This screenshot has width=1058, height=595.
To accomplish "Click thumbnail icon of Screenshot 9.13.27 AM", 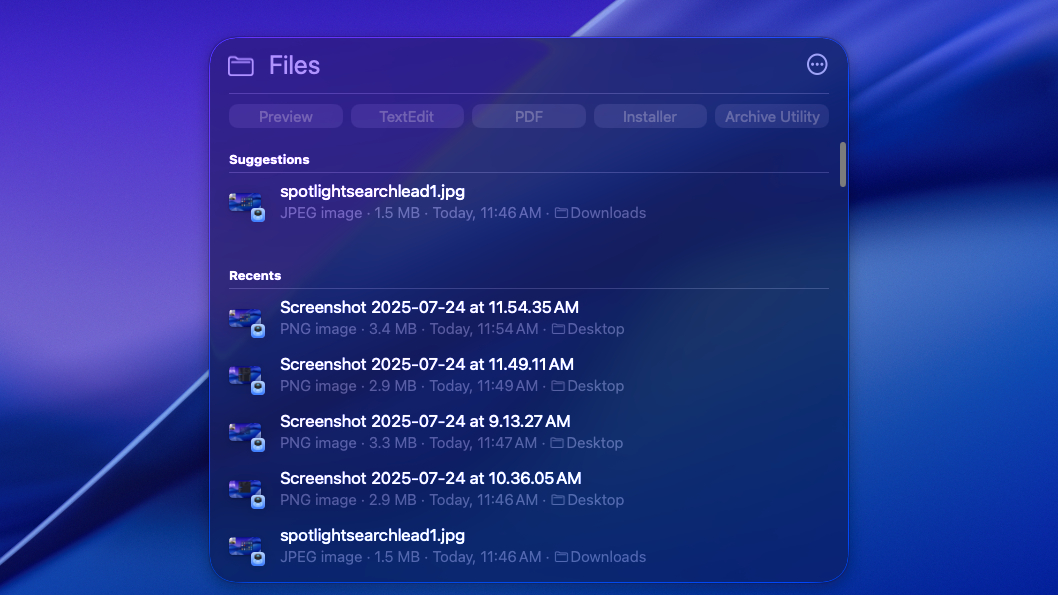I will pyautogui.click(x=246, y=434).
